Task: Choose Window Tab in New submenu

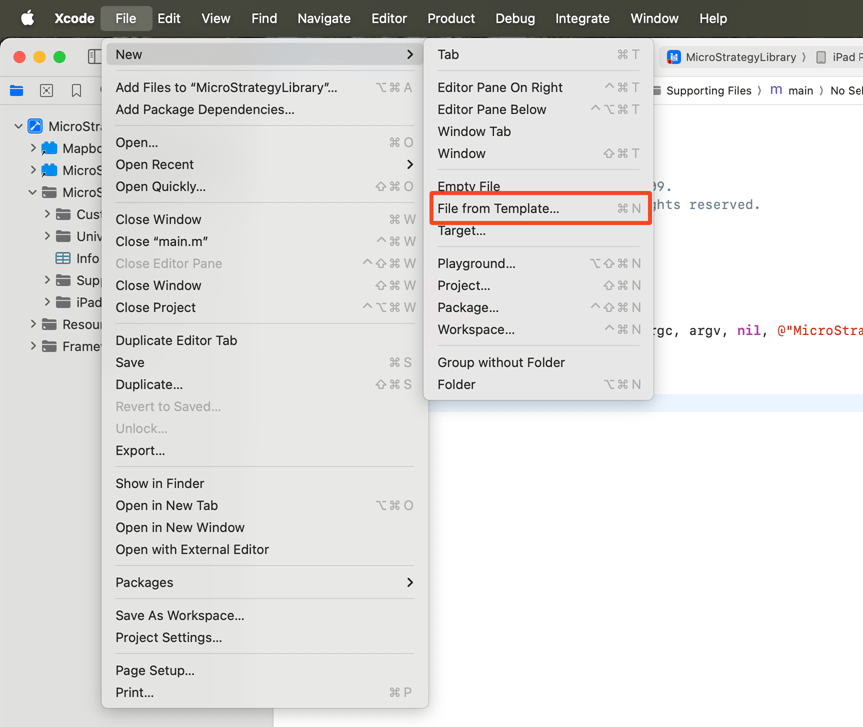Action: pos(539,132)
